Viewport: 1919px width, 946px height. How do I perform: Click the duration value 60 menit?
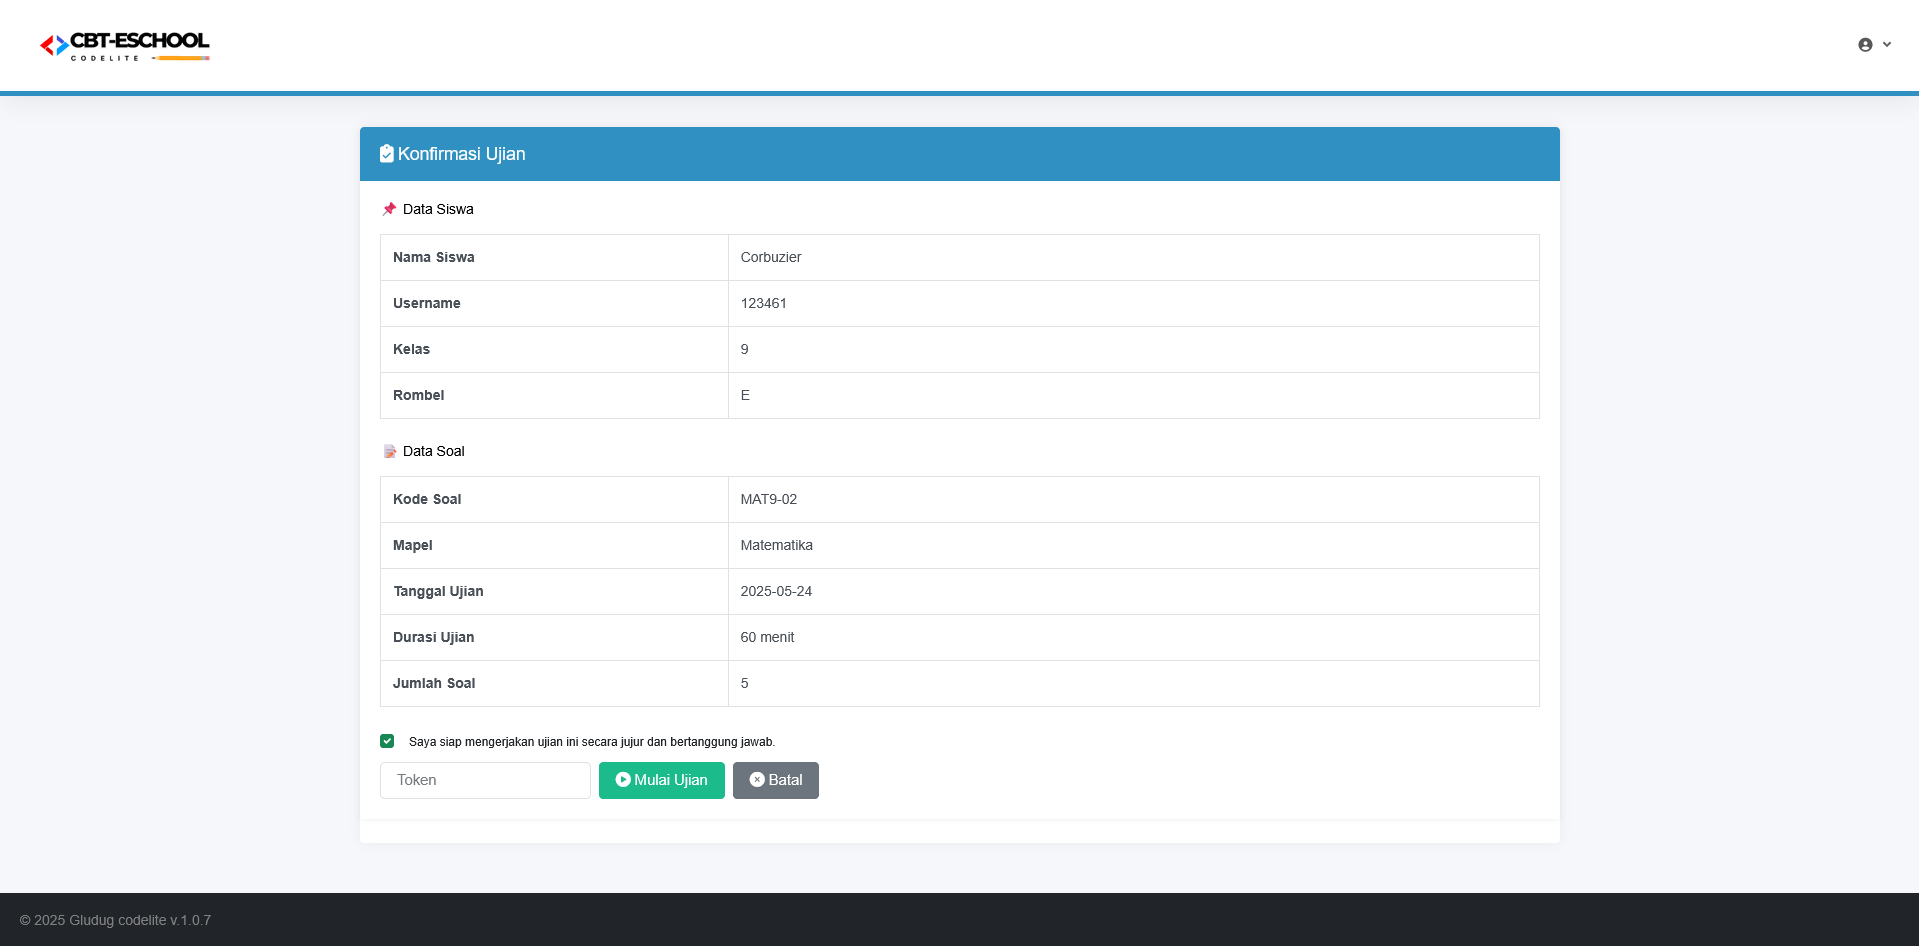[x=768, y=637]
